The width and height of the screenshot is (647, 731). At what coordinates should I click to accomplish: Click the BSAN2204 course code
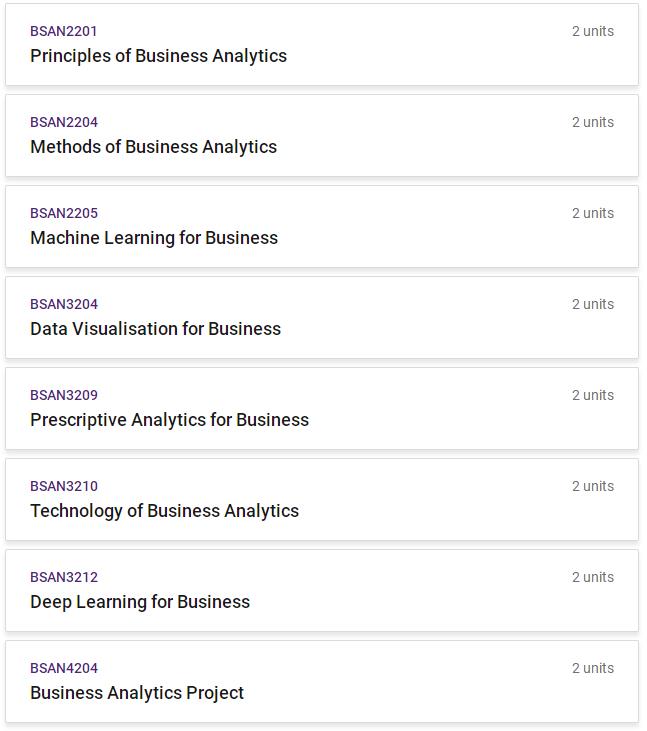point(64,122)
